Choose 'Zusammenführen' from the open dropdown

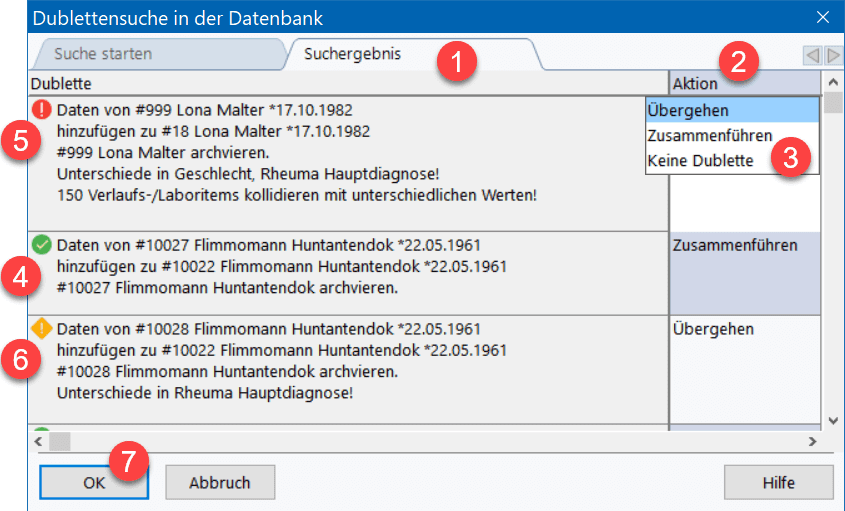pos(709,135)
